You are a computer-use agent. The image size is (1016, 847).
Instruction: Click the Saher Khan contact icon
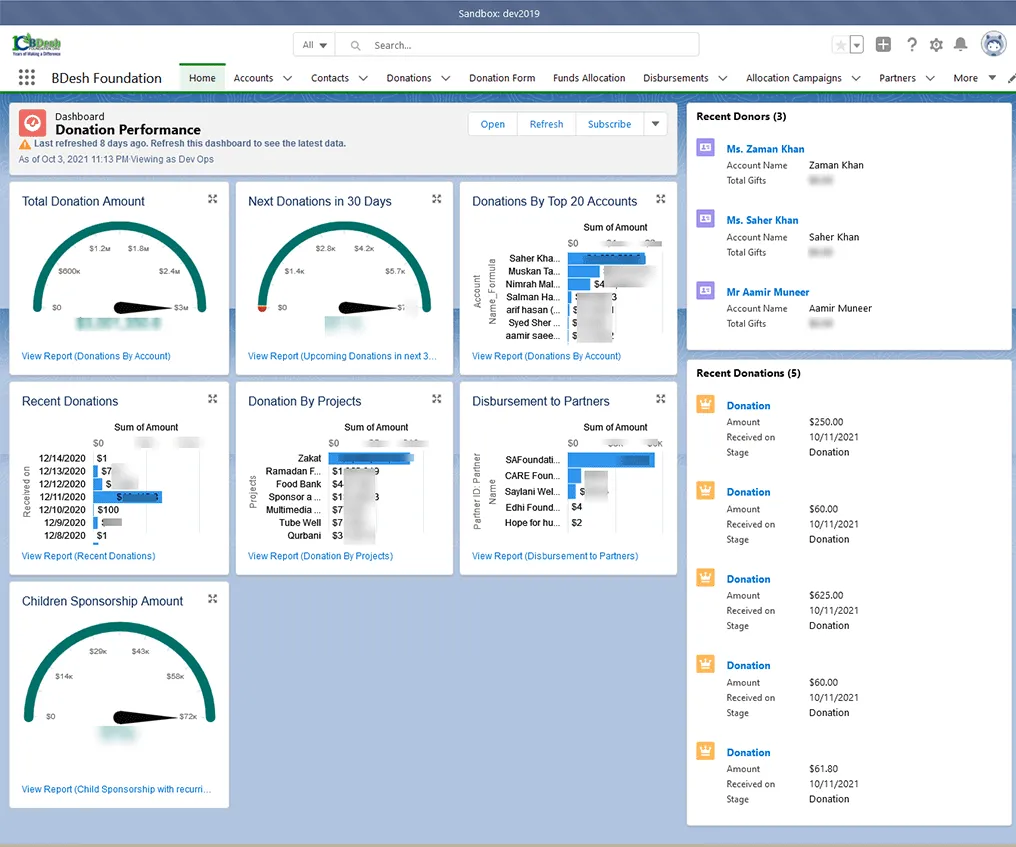(706, 218)
